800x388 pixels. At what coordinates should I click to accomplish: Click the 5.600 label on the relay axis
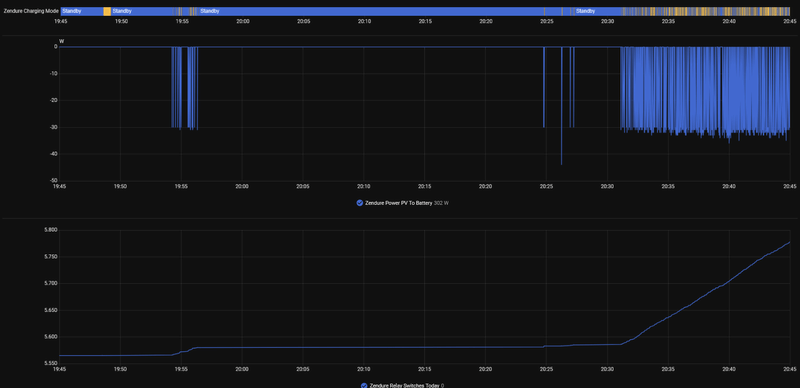point(51,337)
